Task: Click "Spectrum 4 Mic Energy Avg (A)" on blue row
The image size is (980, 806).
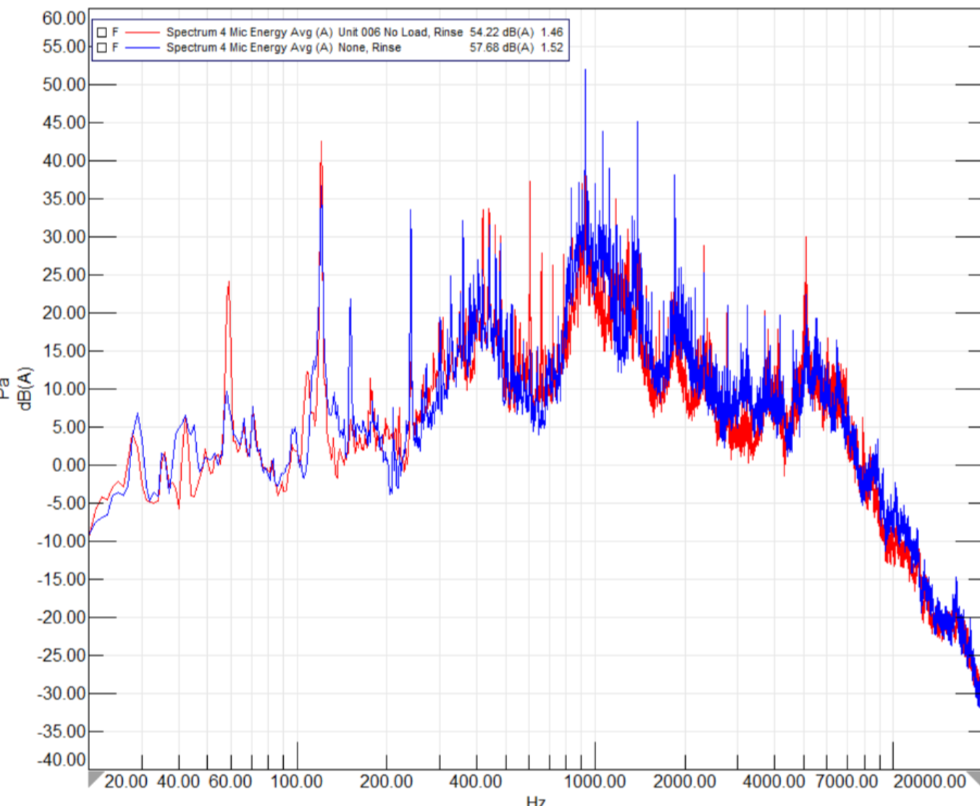Action: 249,47
